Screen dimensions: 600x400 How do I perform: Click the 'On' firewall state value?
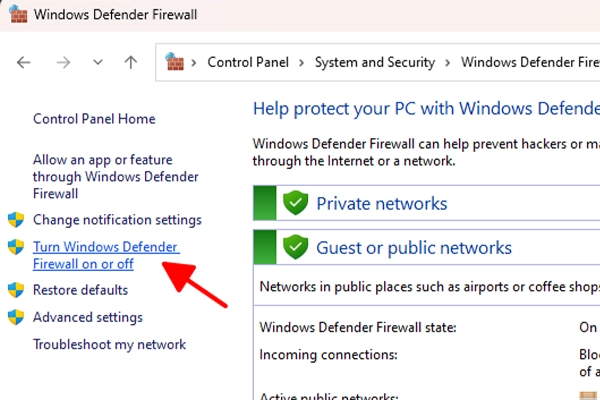(x=588, y=328)
